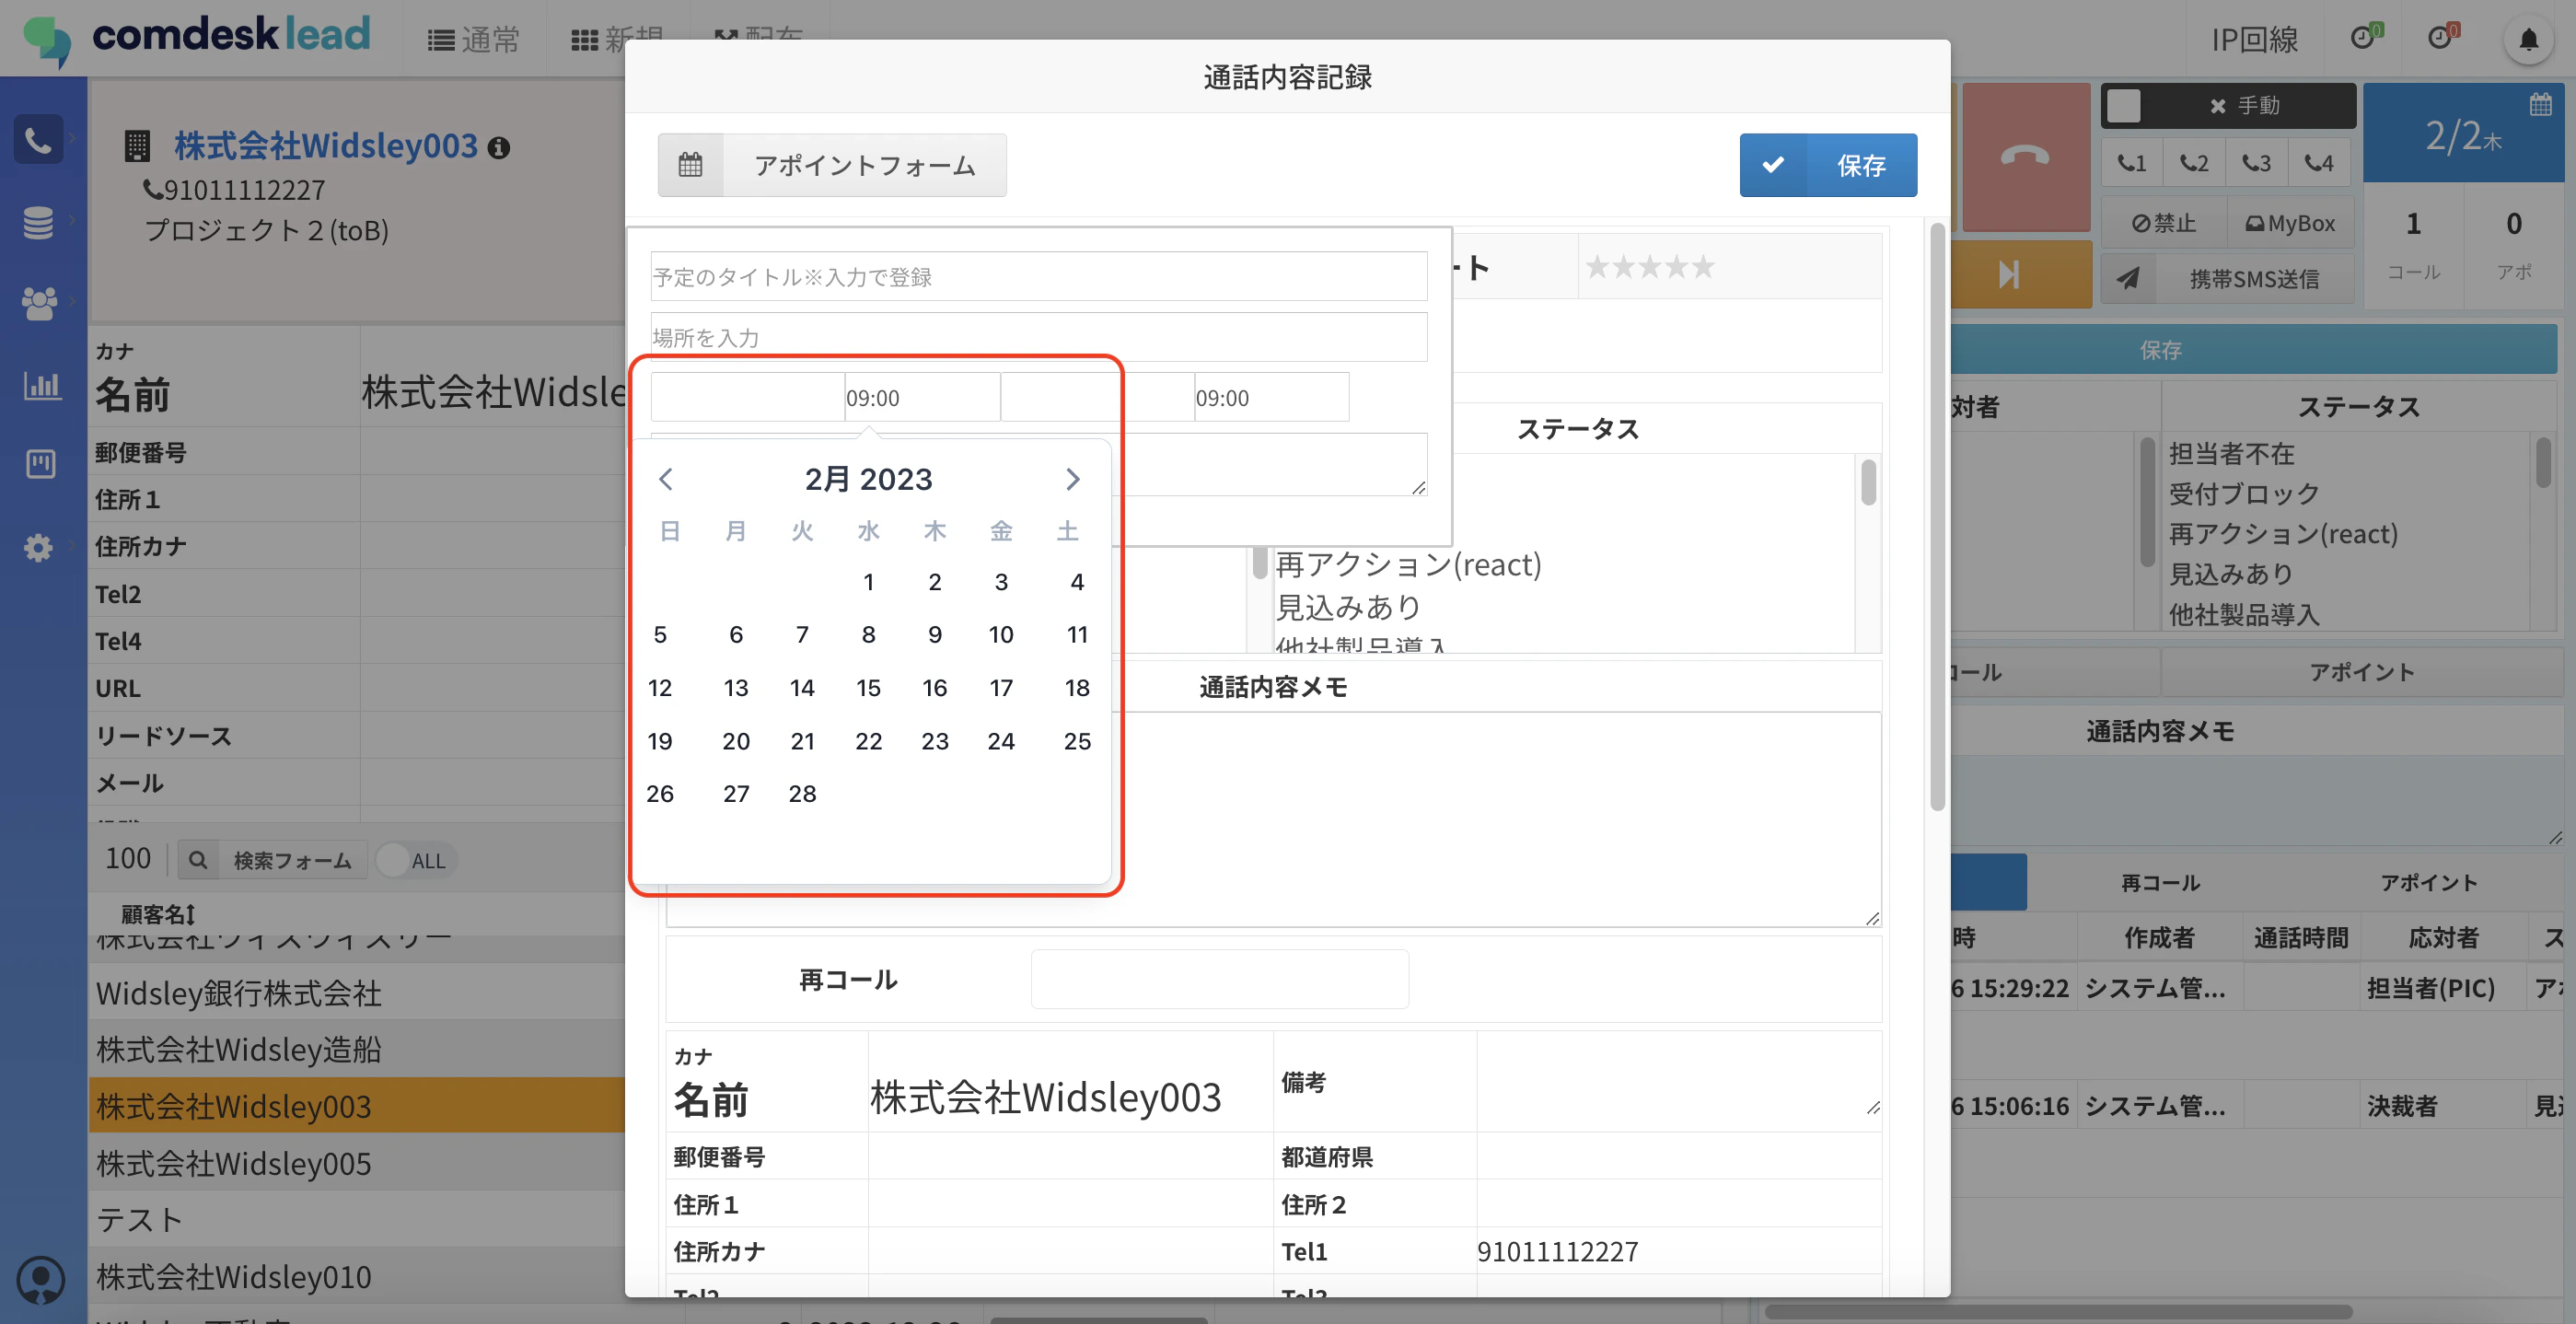Toggle the white checkbox beside 手動
The width and height of the screenshot is (2576, 1324).
(x=2123, y=105)
